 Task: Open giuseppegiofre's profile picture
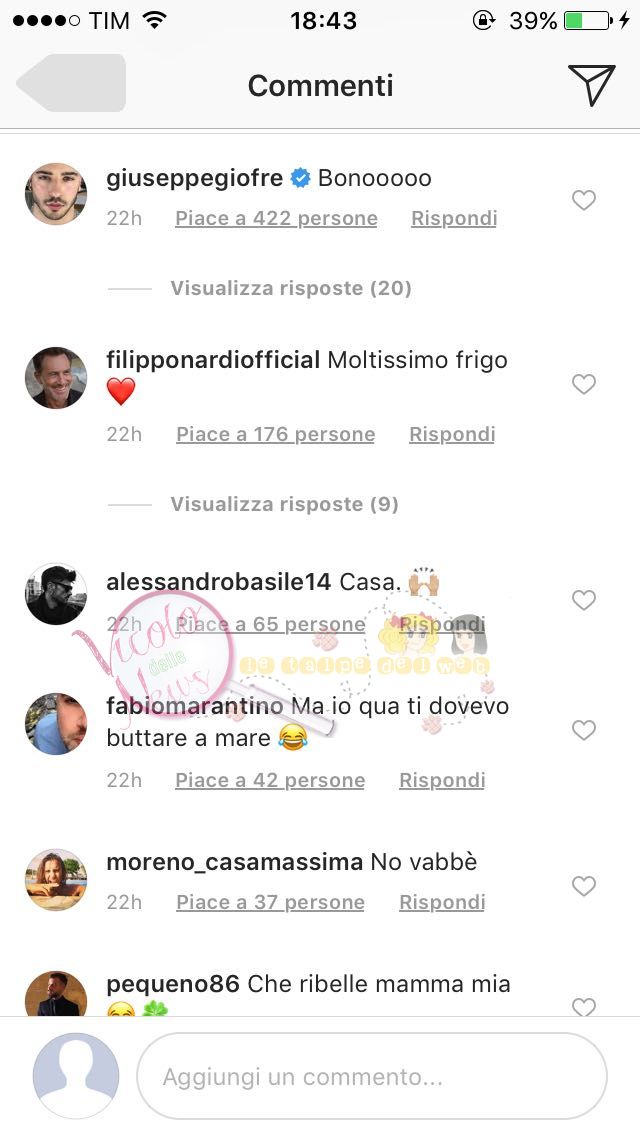(x=56, y=194)
